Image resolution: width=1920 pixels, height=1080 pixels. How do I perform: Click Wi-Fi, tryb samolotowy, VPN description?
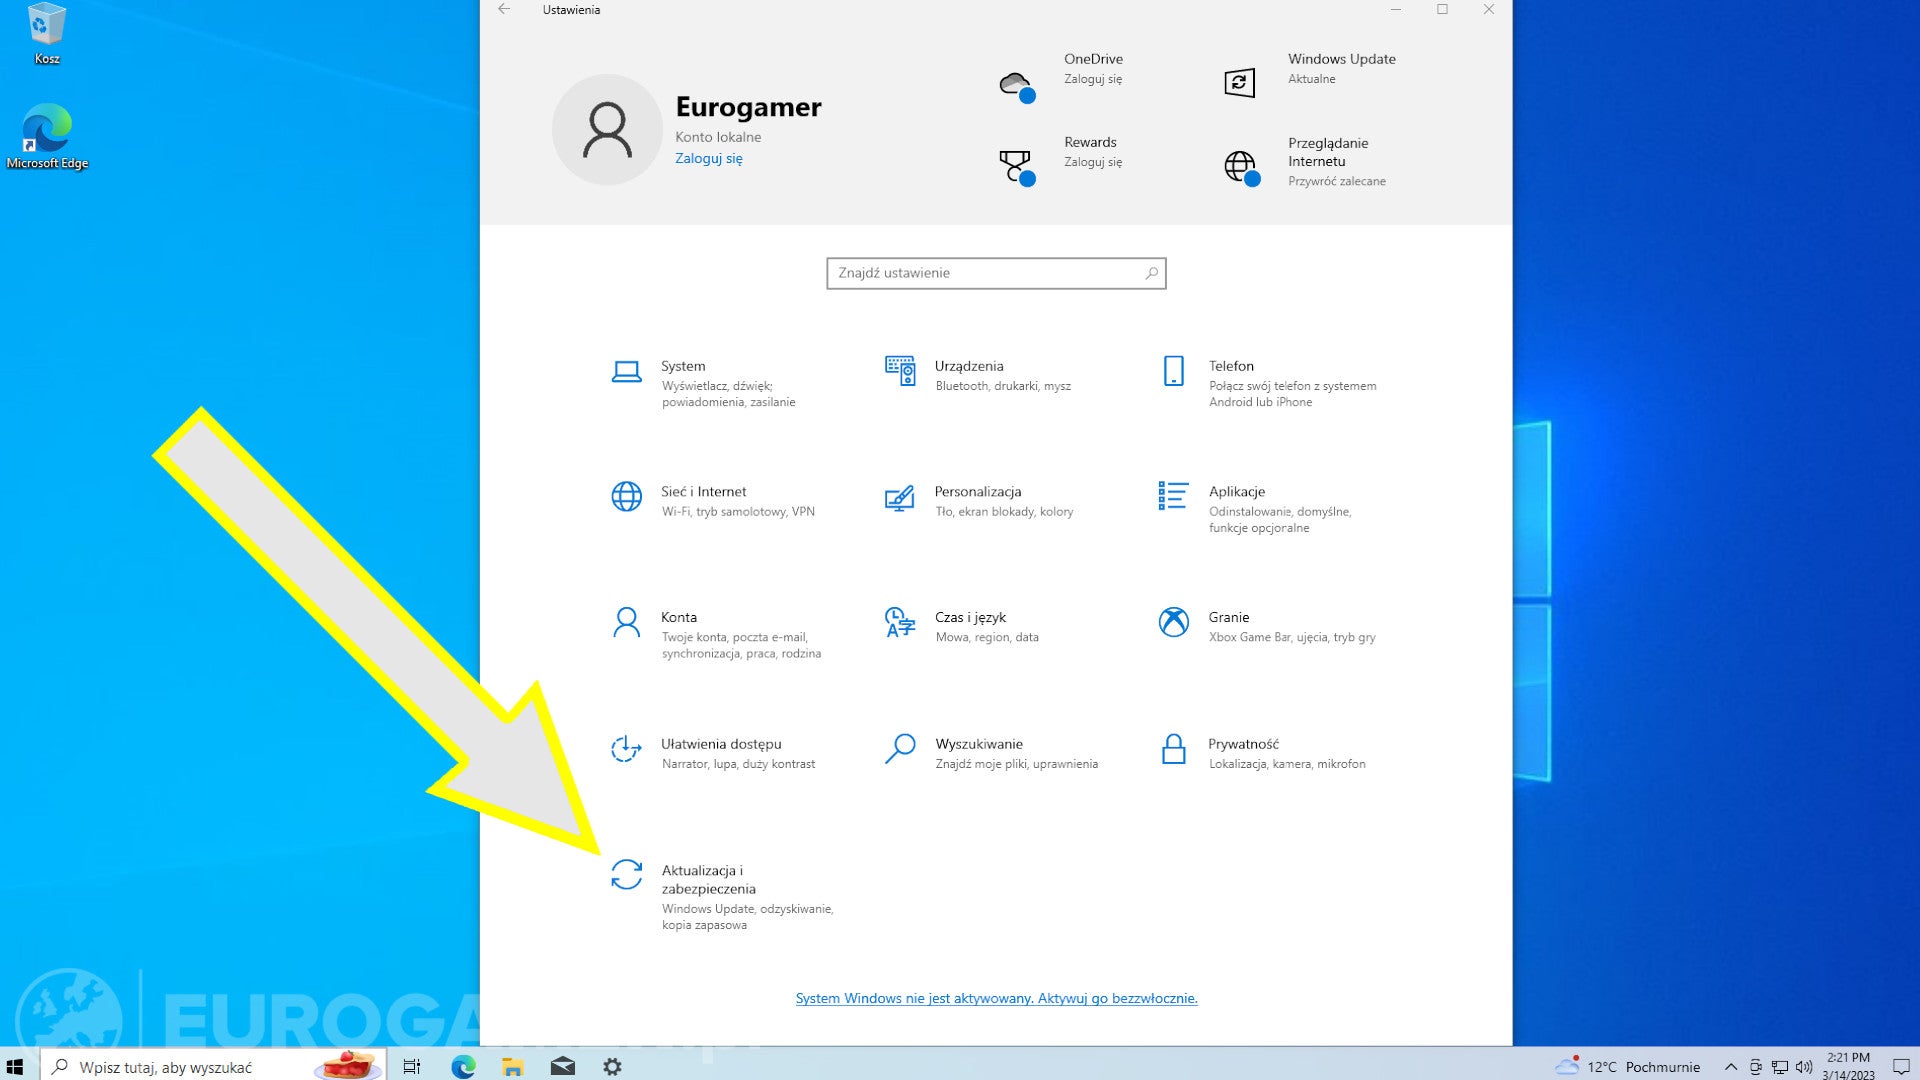[x=738, y=511]
